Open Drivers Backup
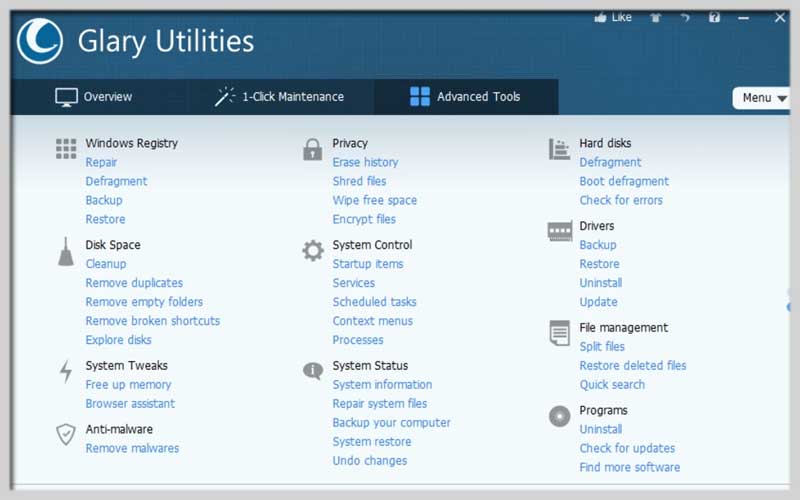The image size is (800, 500). tap(597, 245)
